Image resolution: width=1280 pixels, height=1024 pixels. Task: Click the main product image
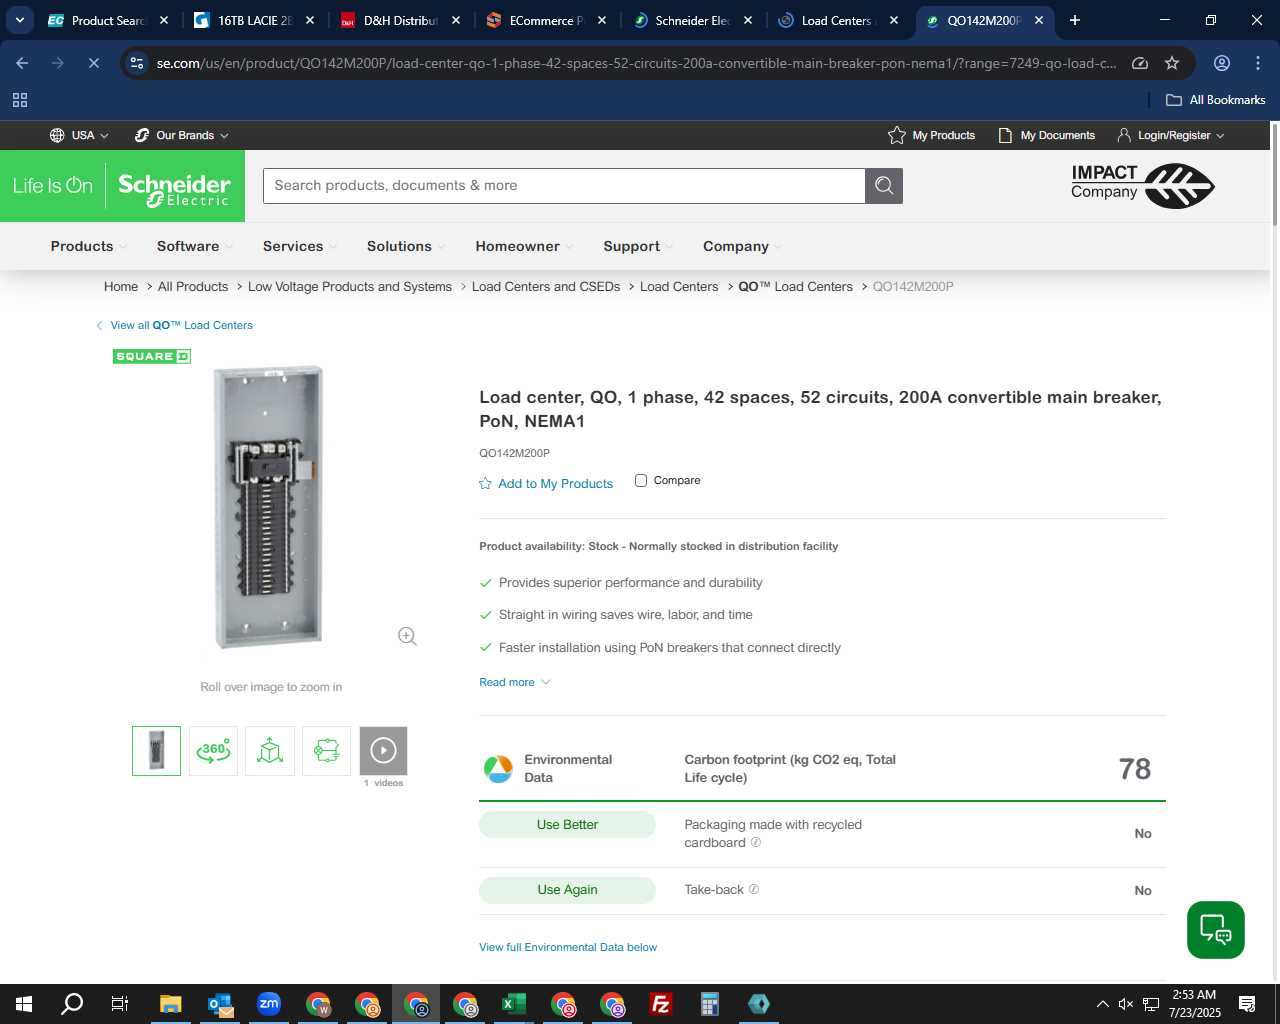[x=269, y=507]
